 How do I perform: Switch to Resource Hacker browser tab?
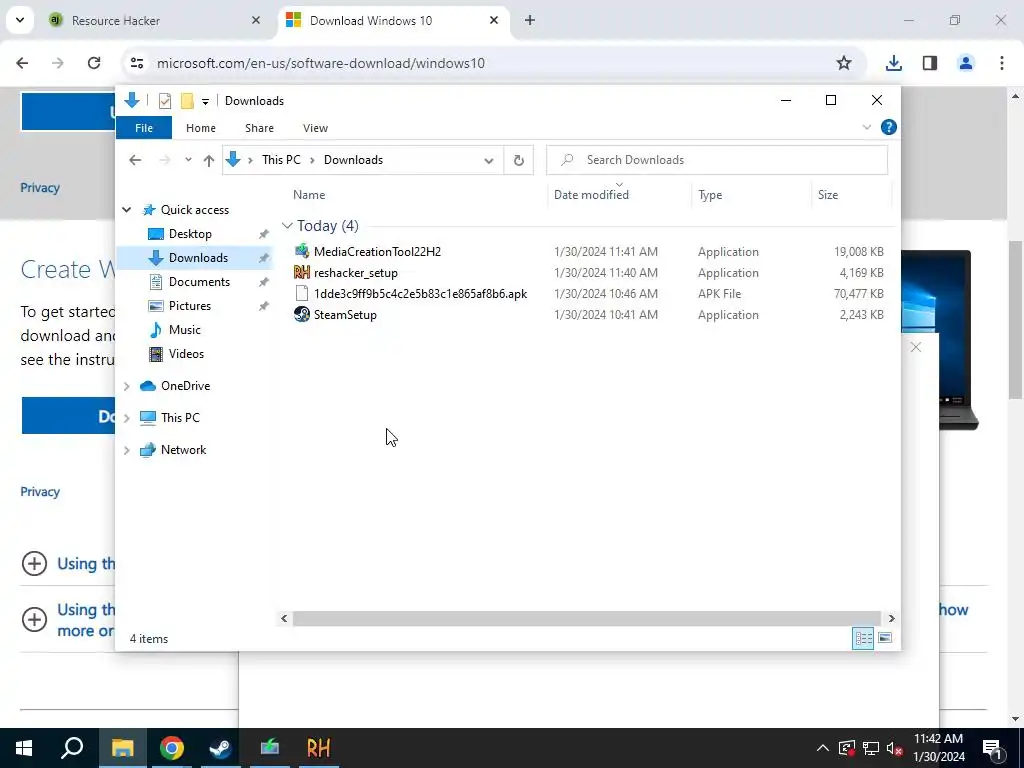click(x=155, y=20)
